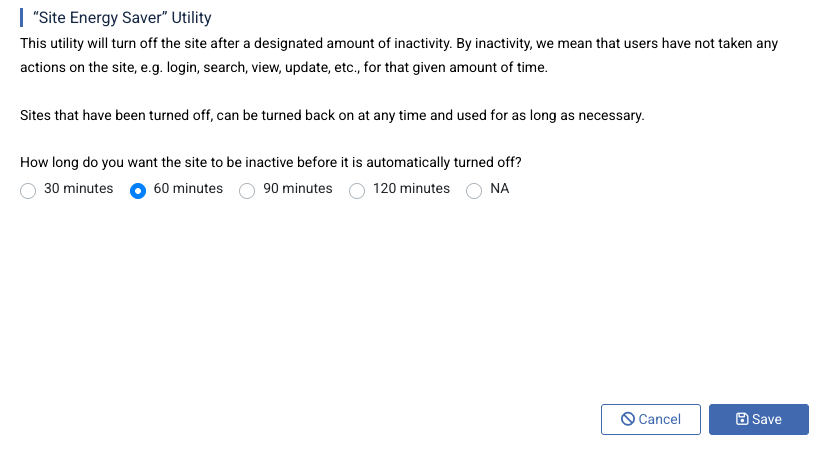Click the "30 minutes" text label
The image size is (816, 450).
79,188
